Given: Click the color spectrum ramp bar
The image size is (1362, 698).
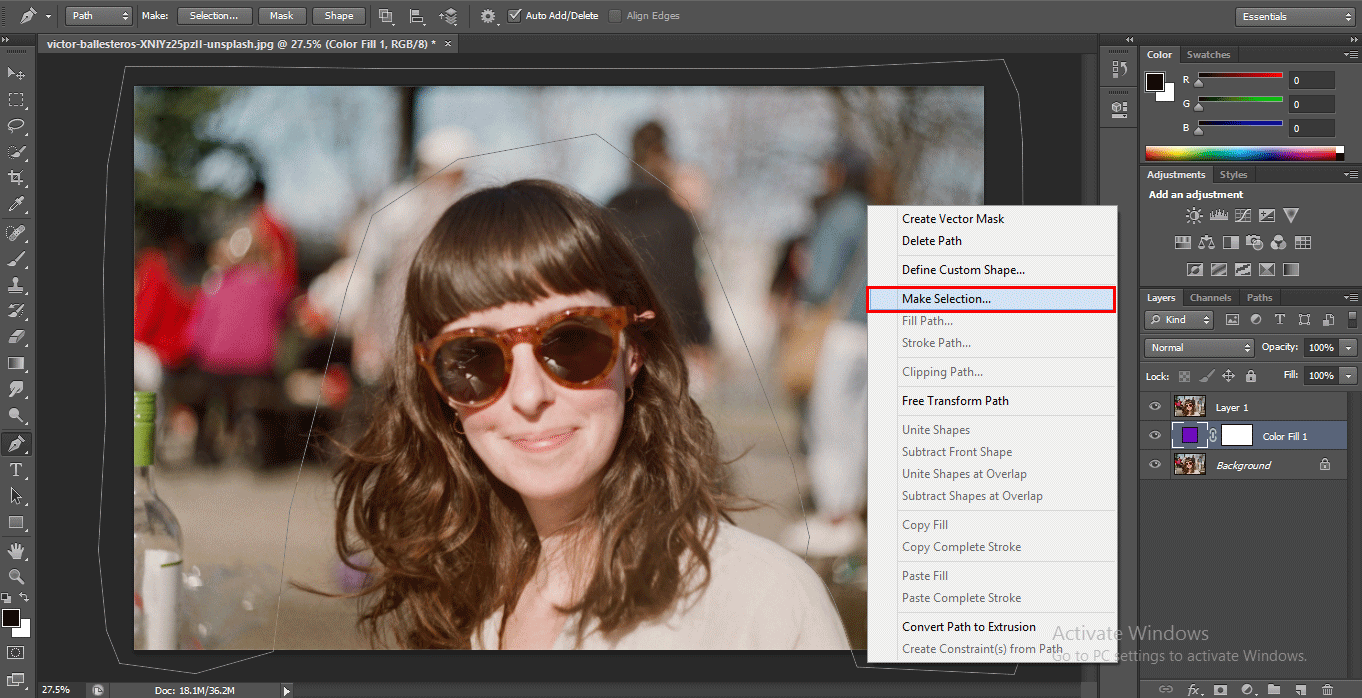Looking at the screenshot, I should (1244, 153).
